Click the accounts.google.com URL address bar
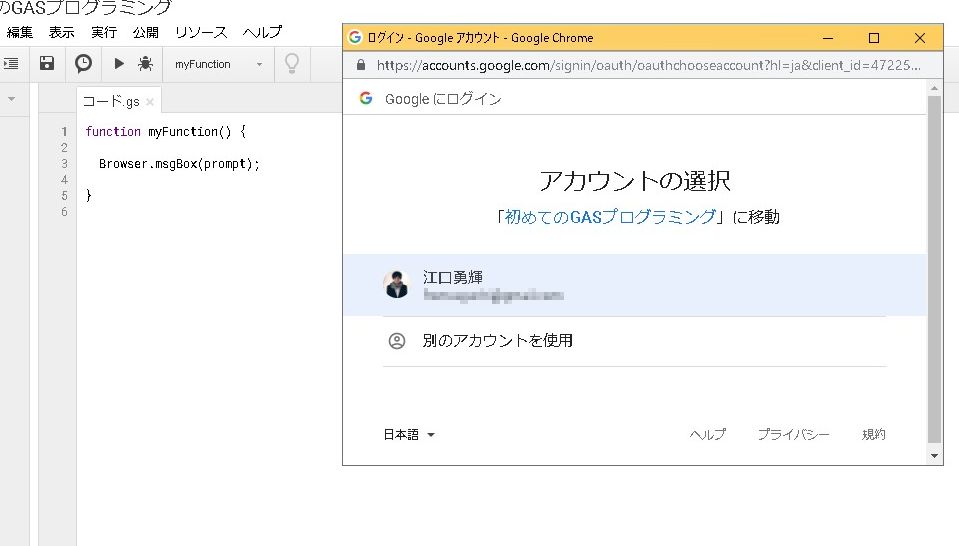 pyautogui.click(x=648, y=65)
